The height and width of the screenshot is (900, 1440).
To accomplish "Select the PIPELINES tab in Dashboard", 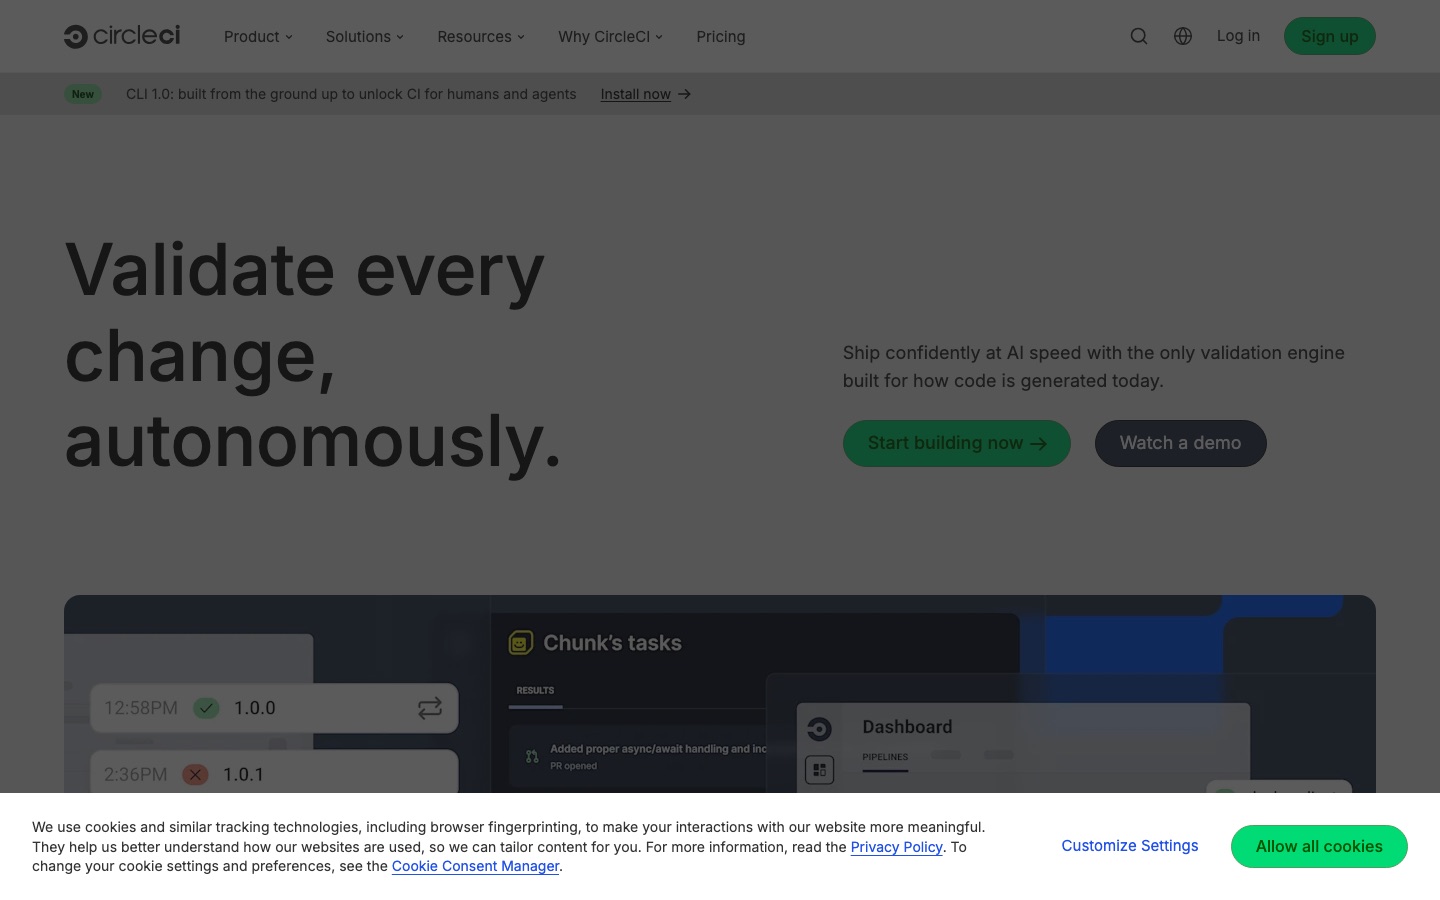I will [x=885, y=758].
